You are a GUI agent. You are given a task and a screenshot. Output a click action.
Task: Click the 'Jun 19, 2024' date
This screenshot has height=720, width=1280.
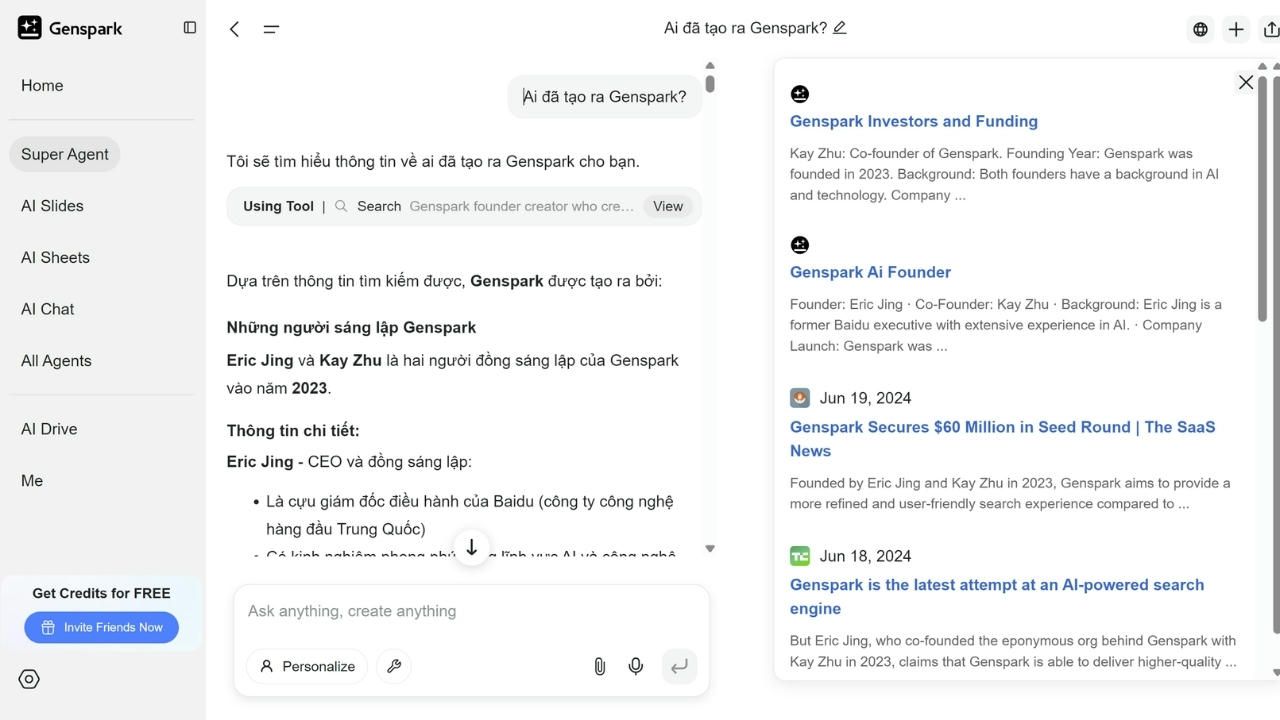coord(865,398)
